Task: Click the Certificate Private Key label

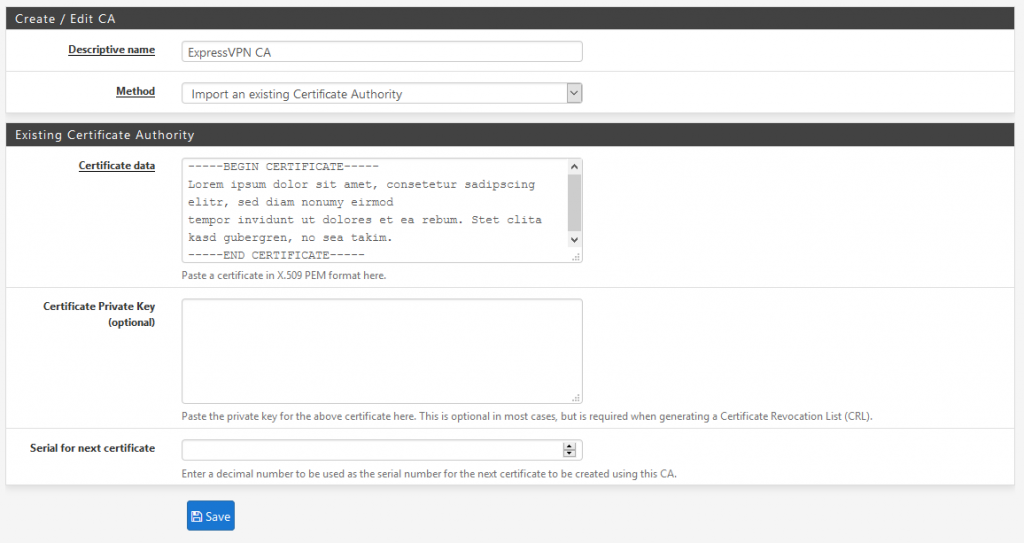Action: click(x=98, y=307)
